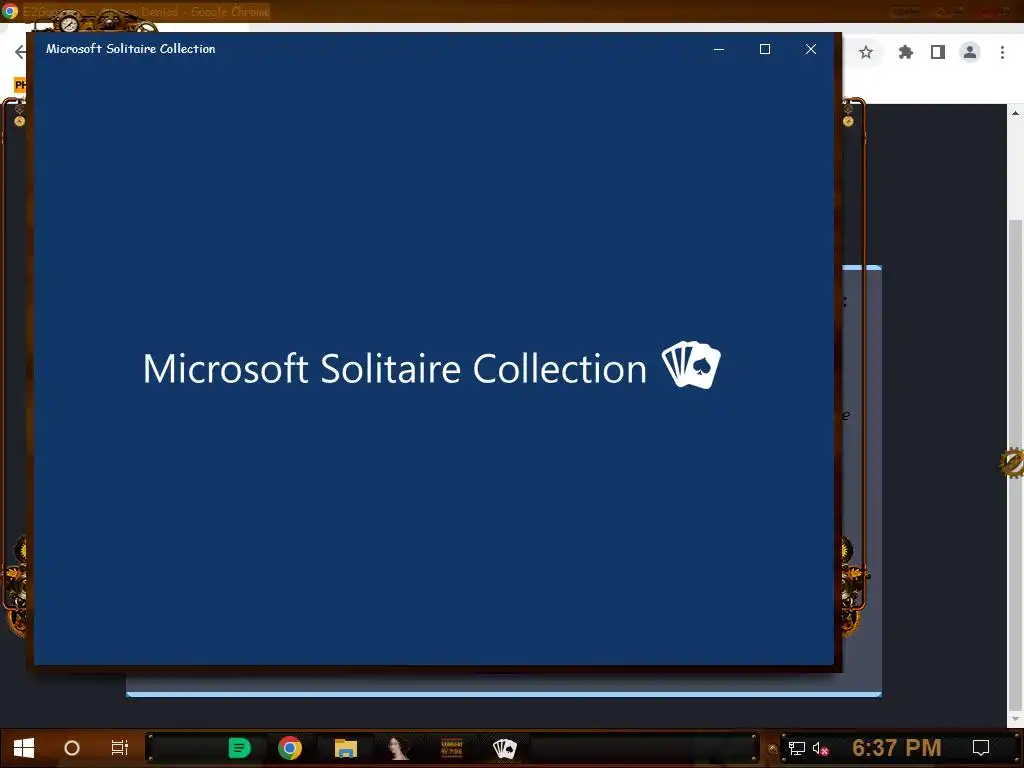The image size is (1024, 768).
Task: Open File Explorer from taskbar
Action: pyautogui.click(x=345, y=748)
